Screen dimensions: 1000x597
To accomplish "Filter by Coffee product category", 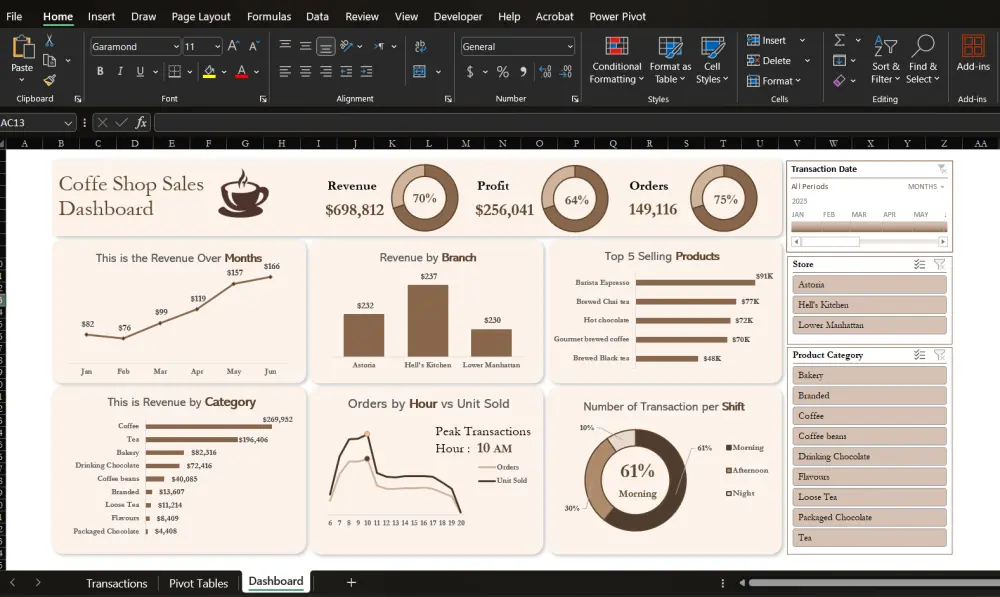I will coord(869,416).
